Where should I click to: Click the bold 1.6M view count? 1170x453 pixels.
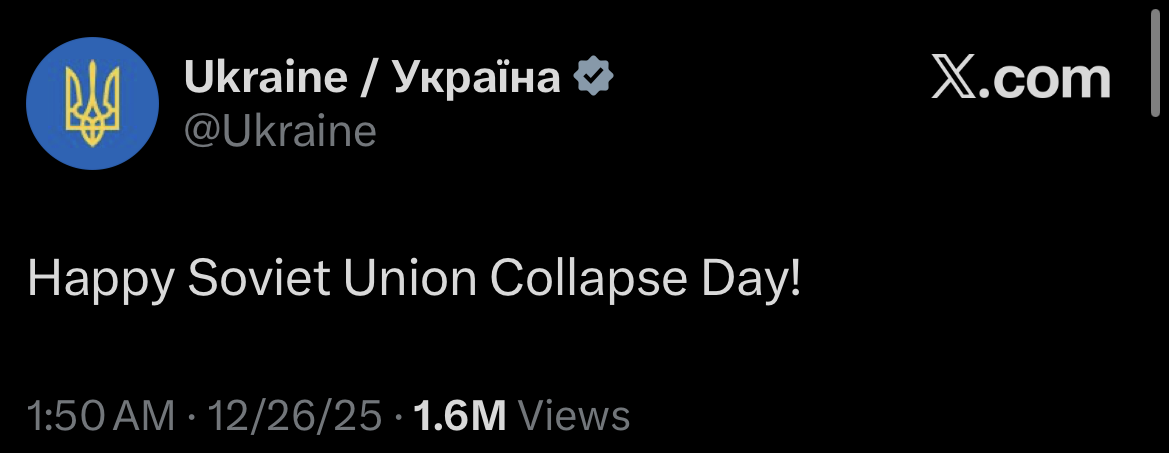point(459,416)
